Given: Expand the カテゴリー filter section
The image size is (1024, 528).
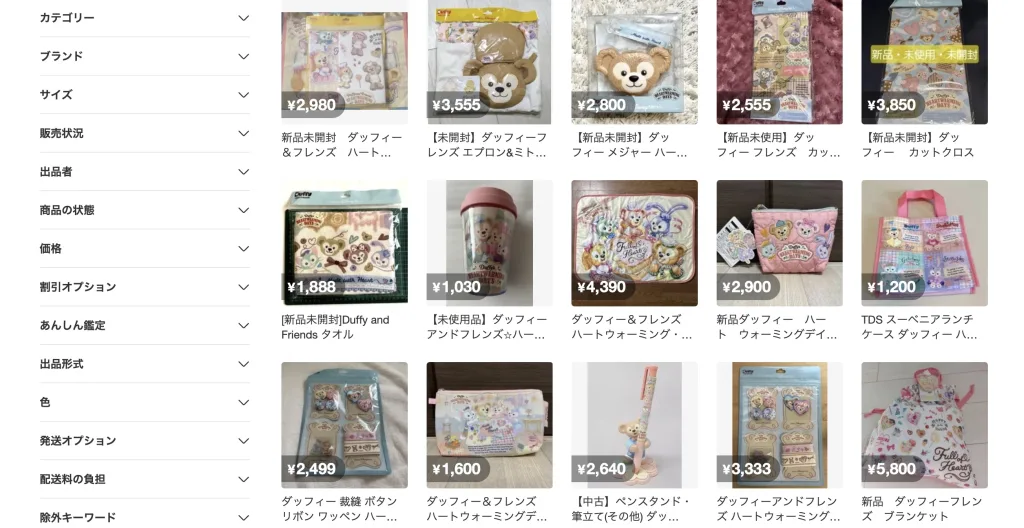Looking at the screenshot, I should 144,18.
